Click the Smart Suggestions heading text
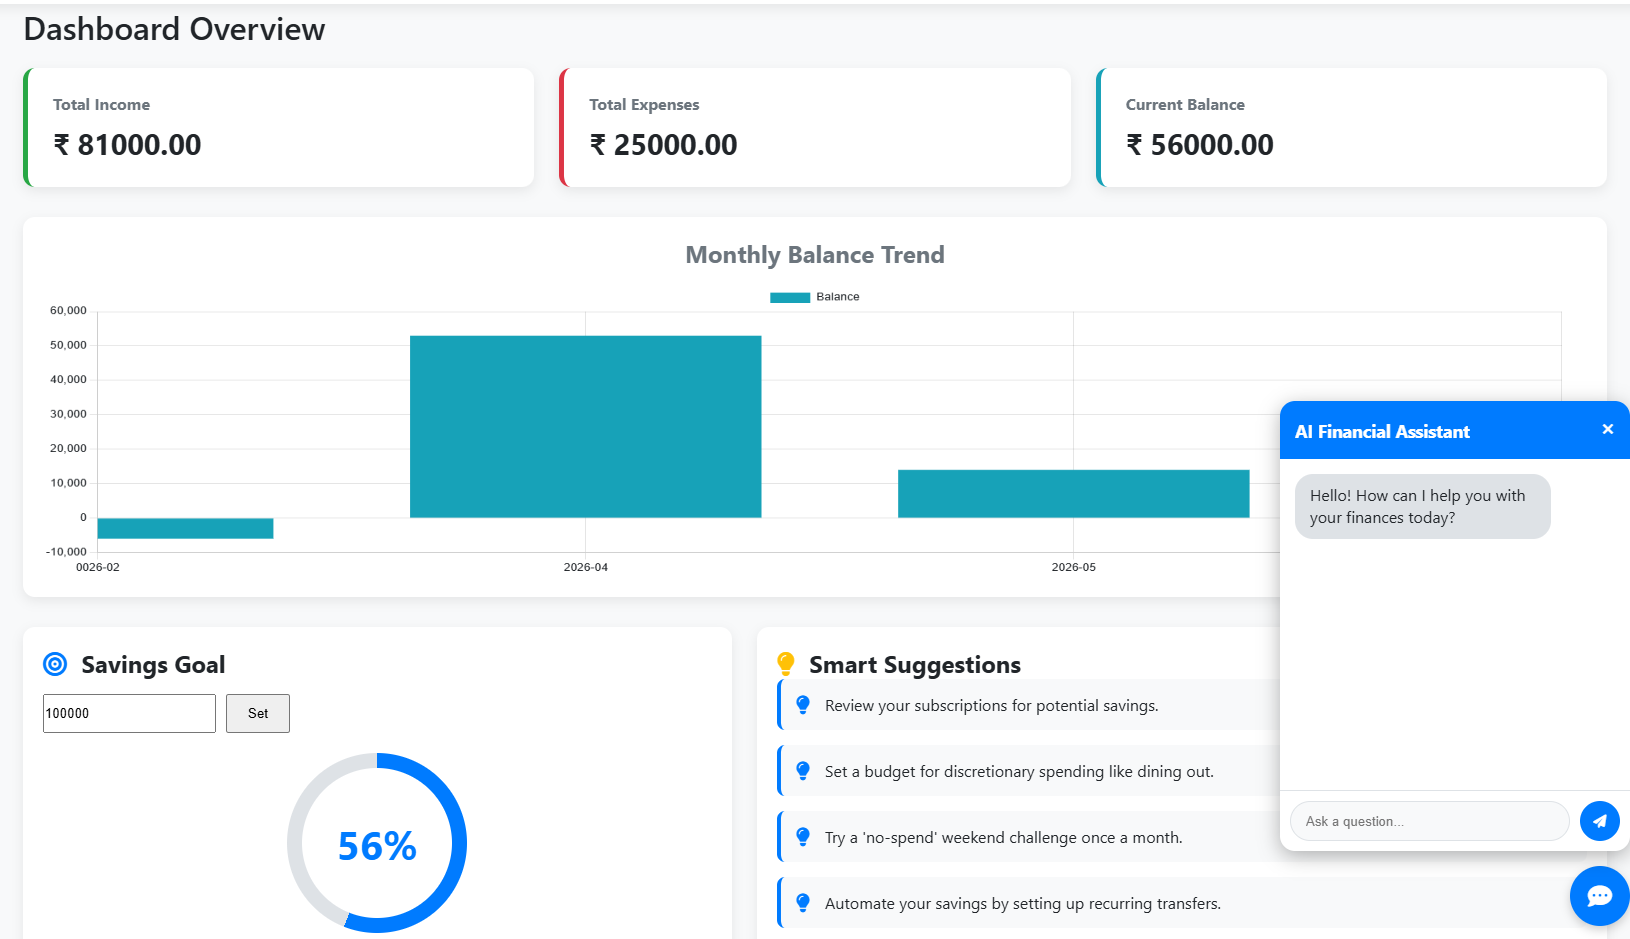Image resolution: width=1630 pixels, height=939 pixels. click(x=915, y=665)
